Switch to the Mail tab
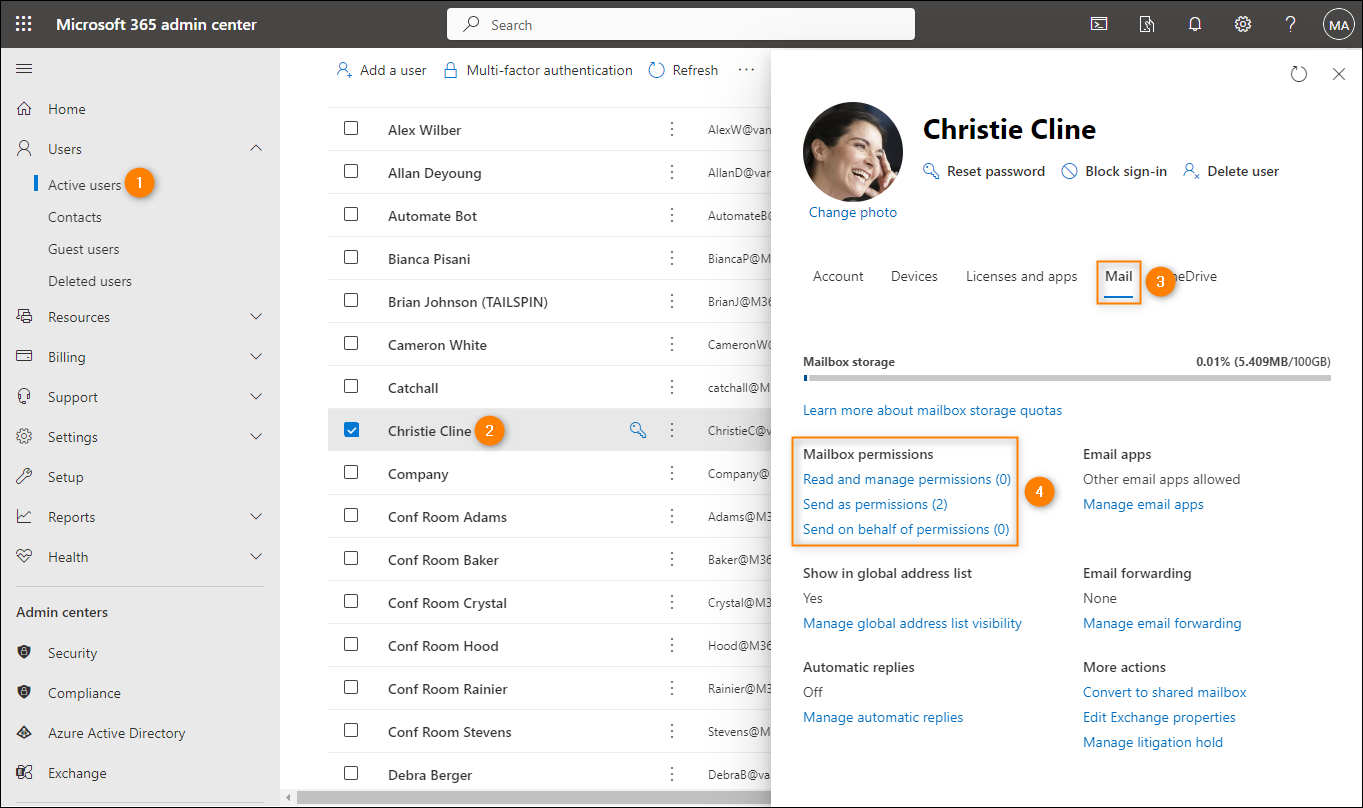This screenshot has width=1363, height=808. [x=1118, y=276]
